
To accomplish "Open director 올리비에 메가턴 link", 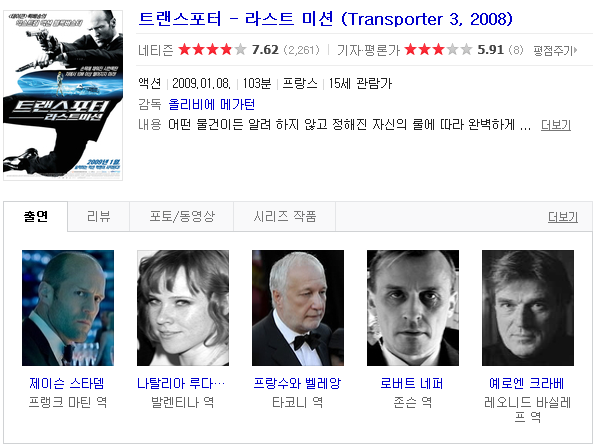I will point(212,104).
